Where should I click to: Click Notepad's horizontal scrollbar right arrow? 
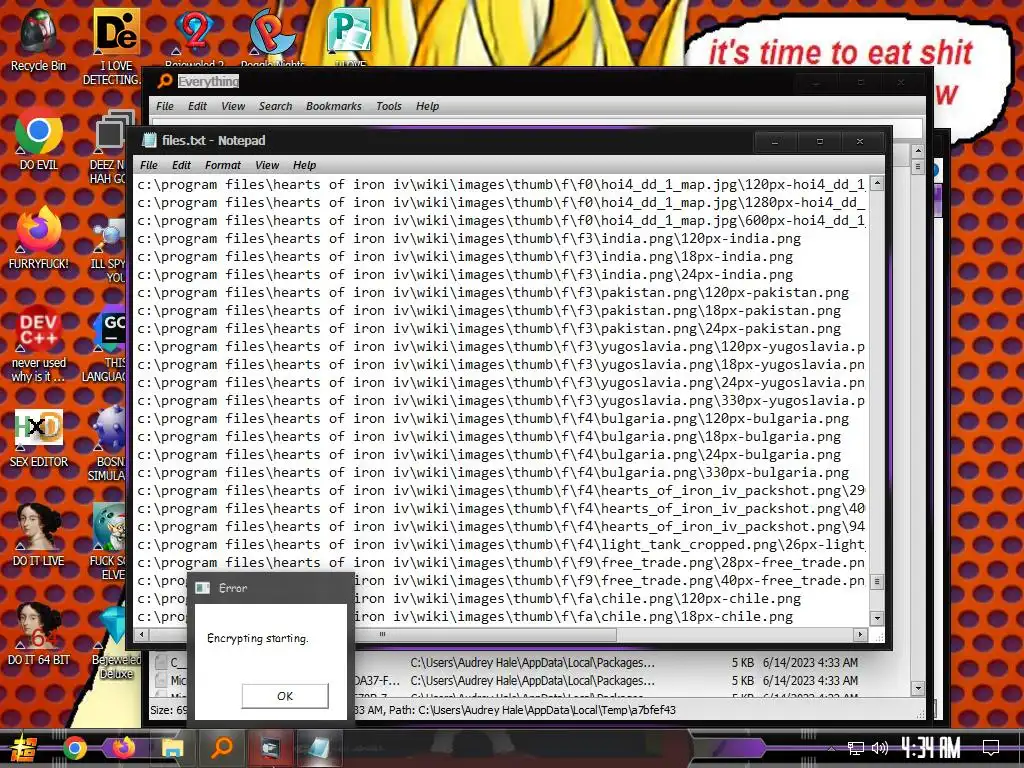tap(861, 634)
